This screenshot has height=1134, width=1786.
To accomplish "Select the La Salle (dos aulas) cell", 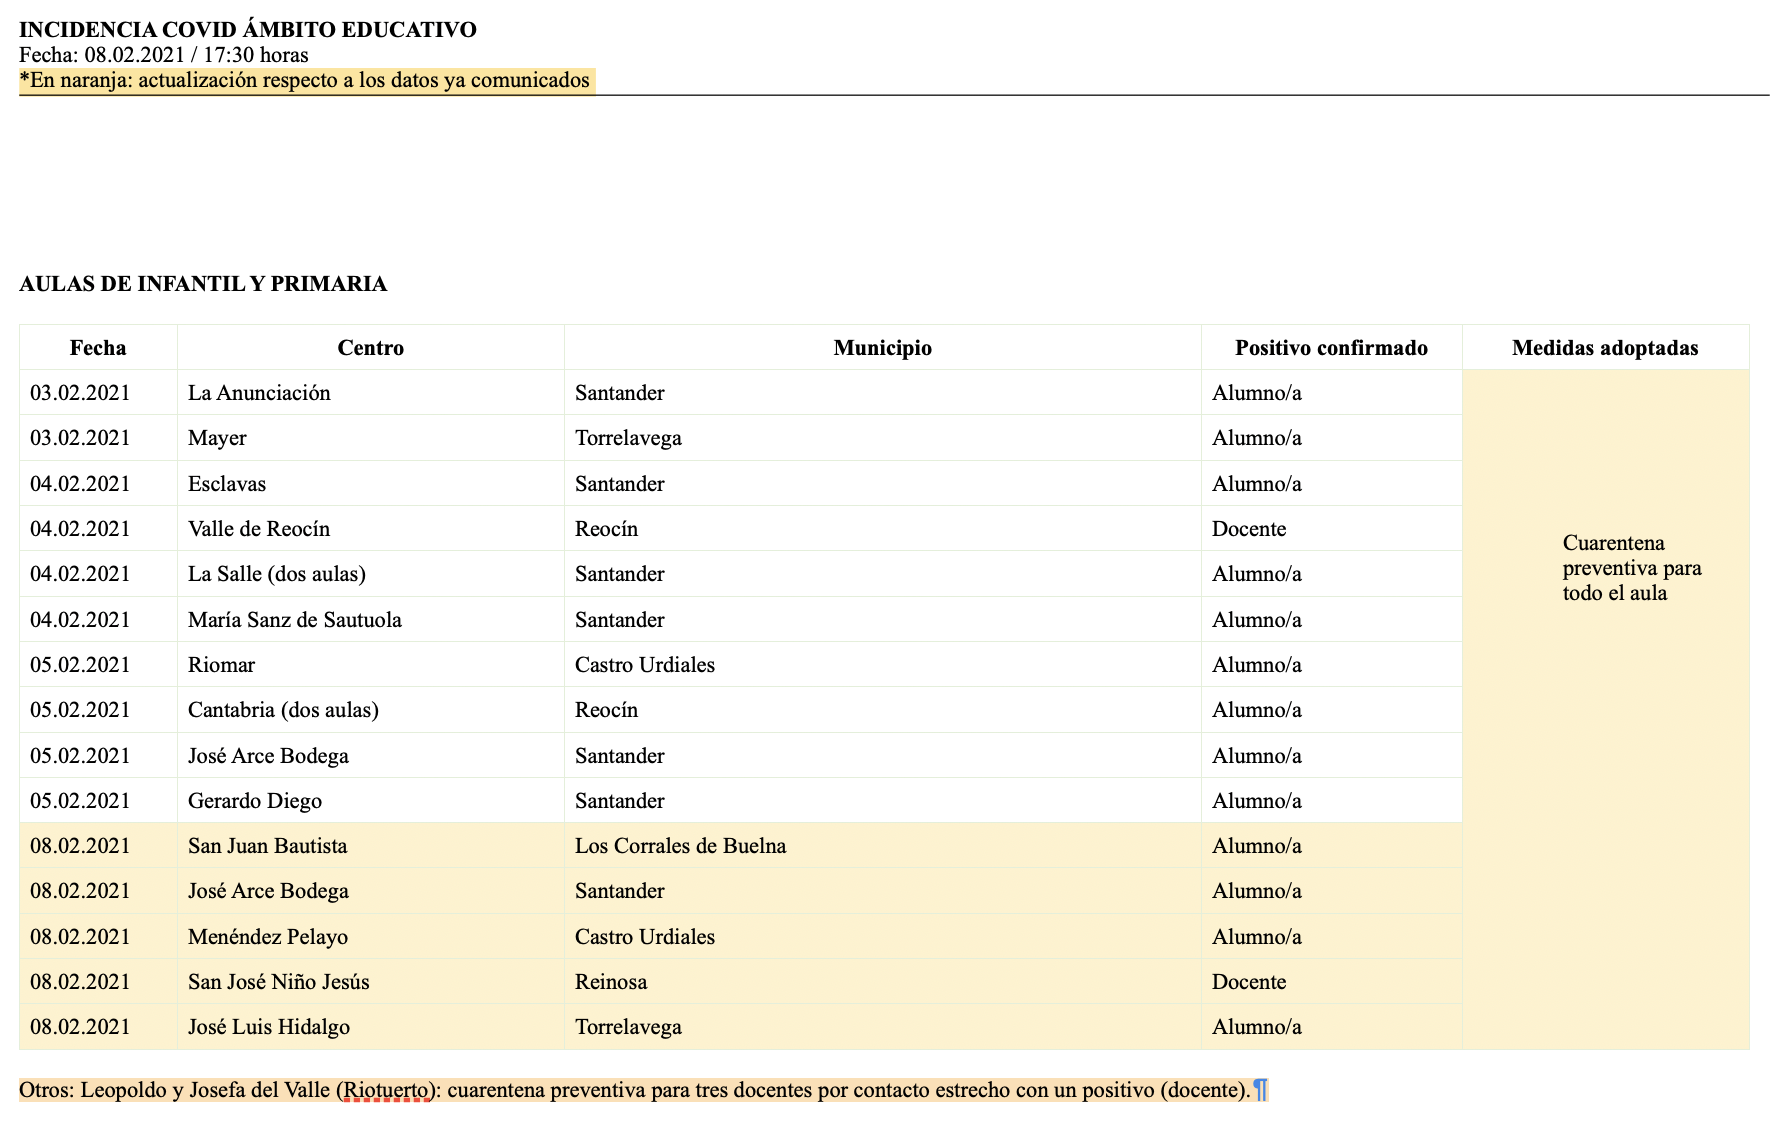I will (276, 574).
